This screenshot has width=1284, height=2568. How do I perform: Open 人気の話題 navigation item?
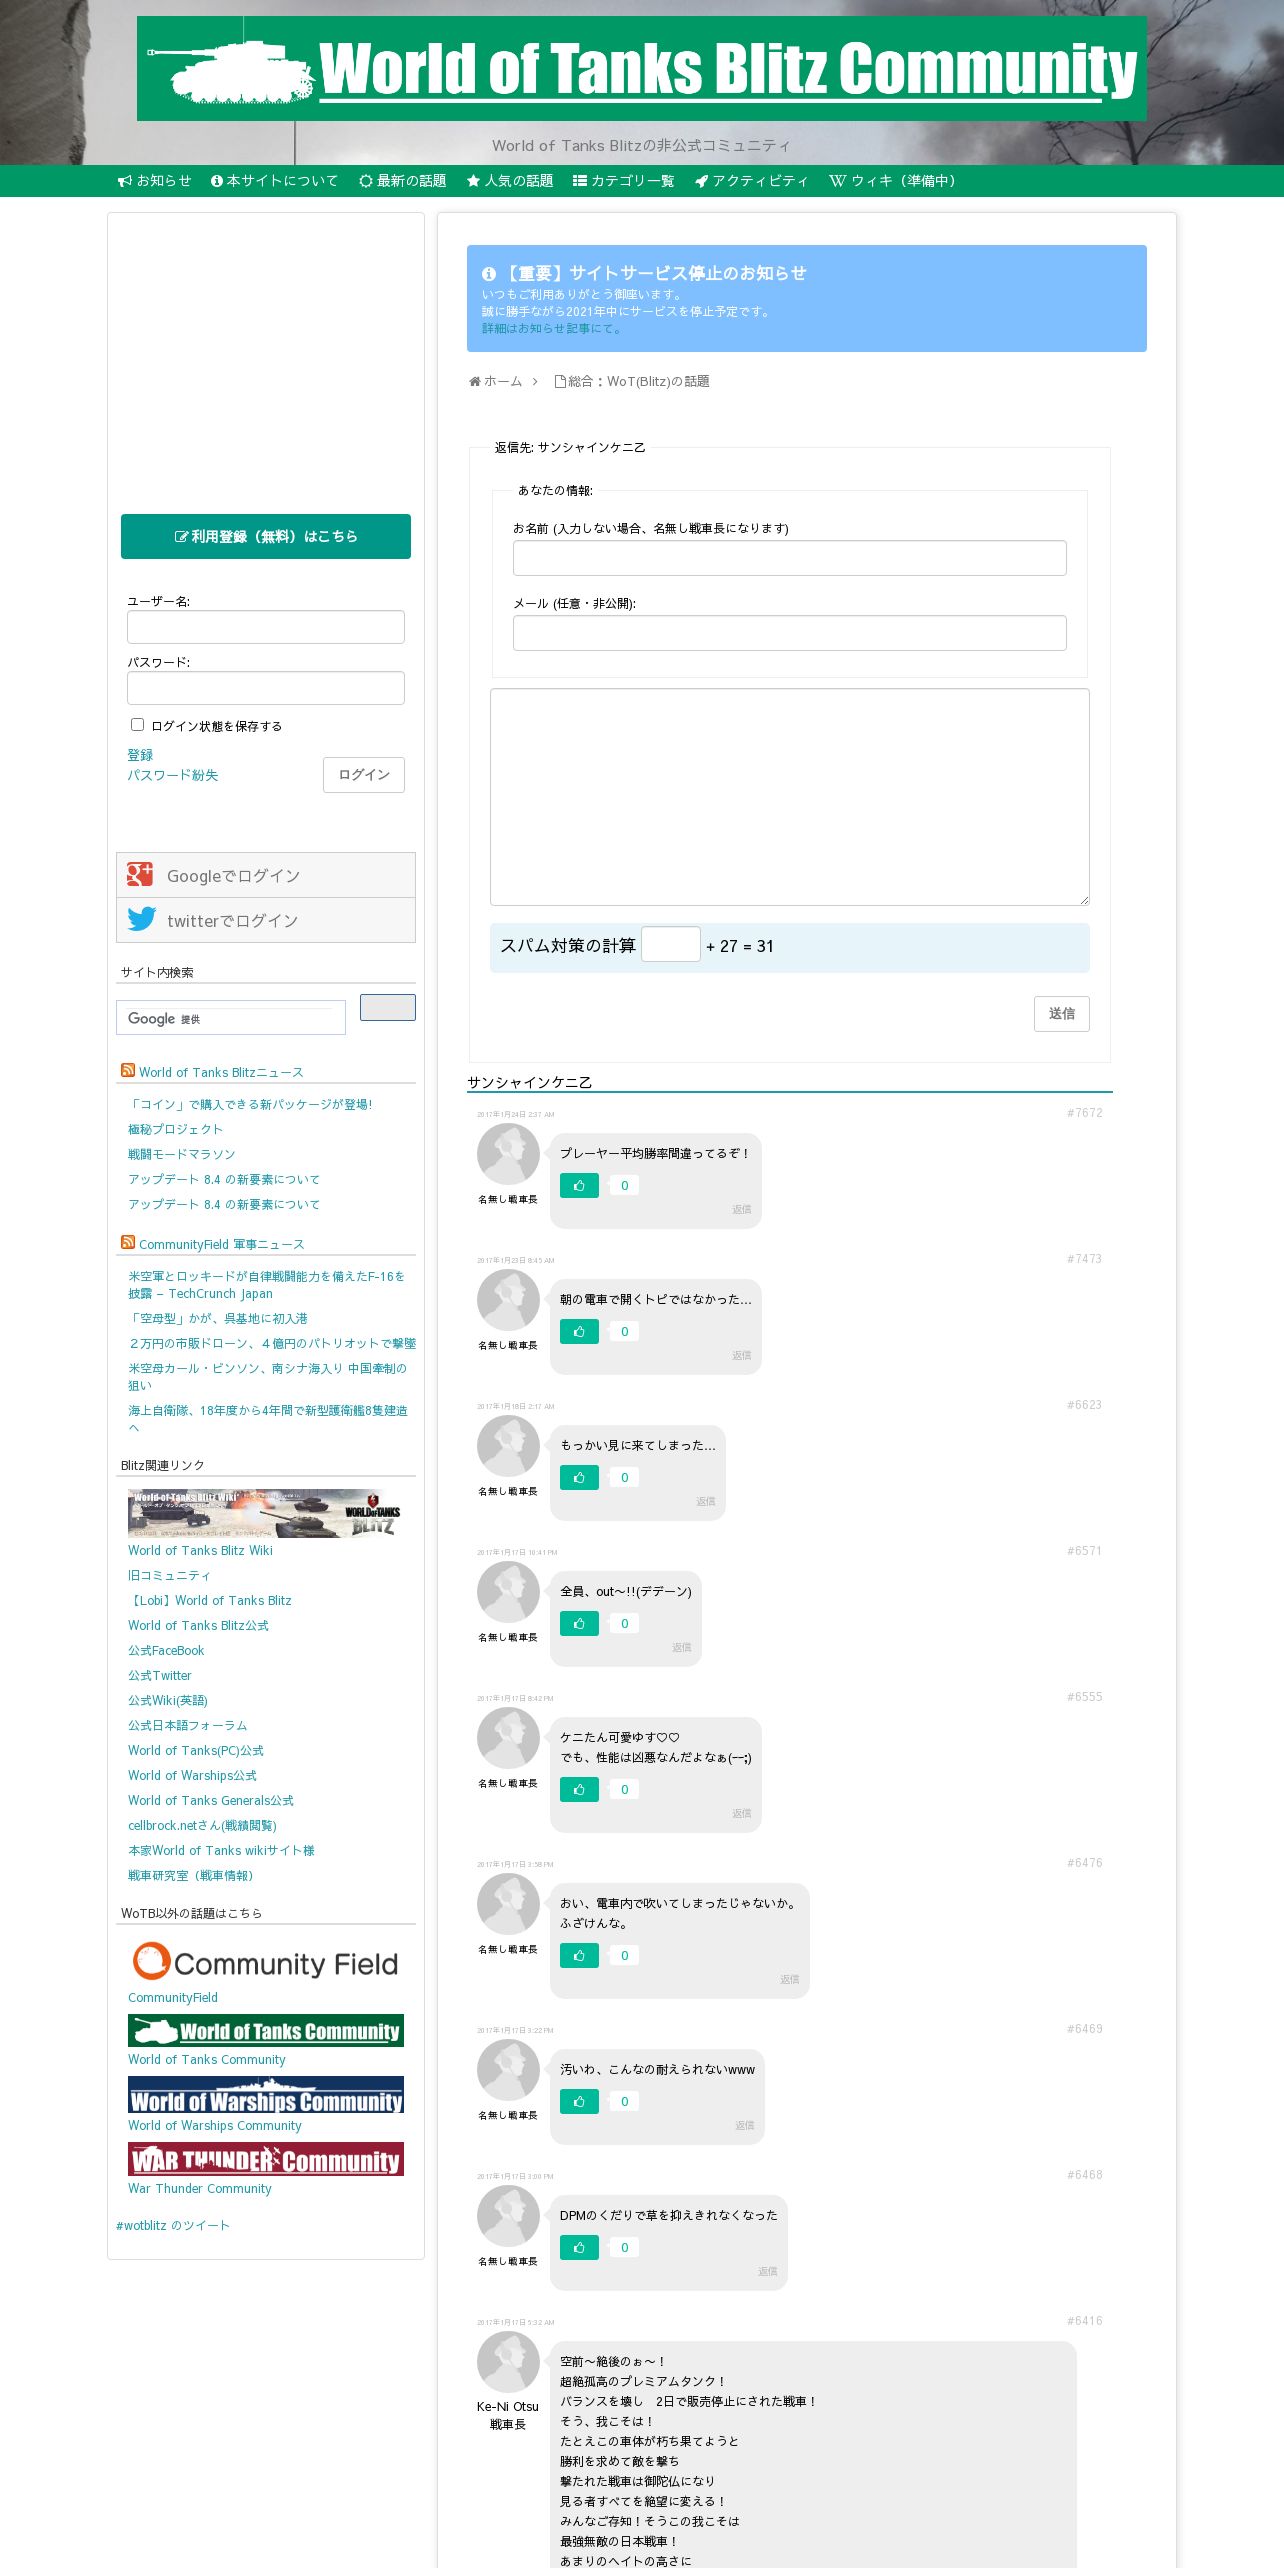(x=510, y=181)
